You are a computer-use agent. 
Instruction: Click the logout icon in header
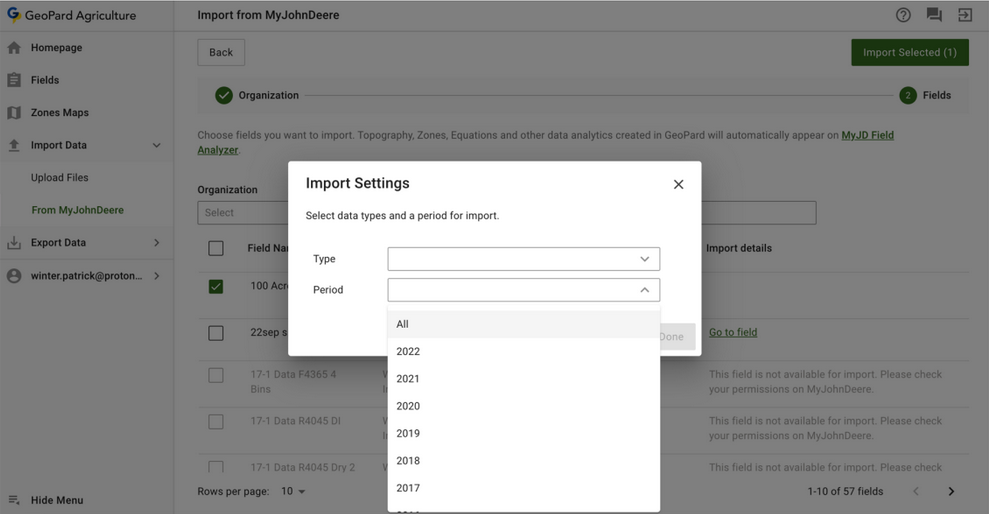coord(965,15)
